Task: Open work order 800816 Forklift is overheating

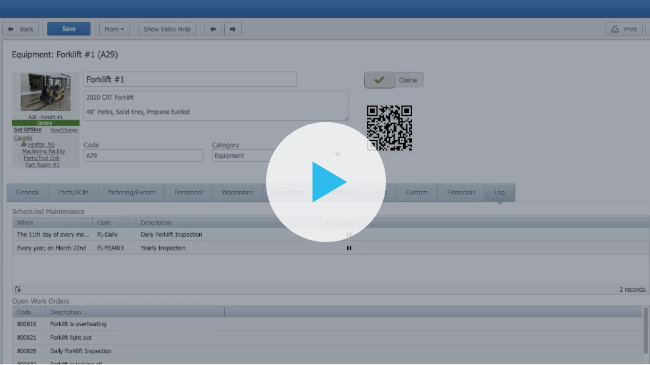Action: pos(327,324)
